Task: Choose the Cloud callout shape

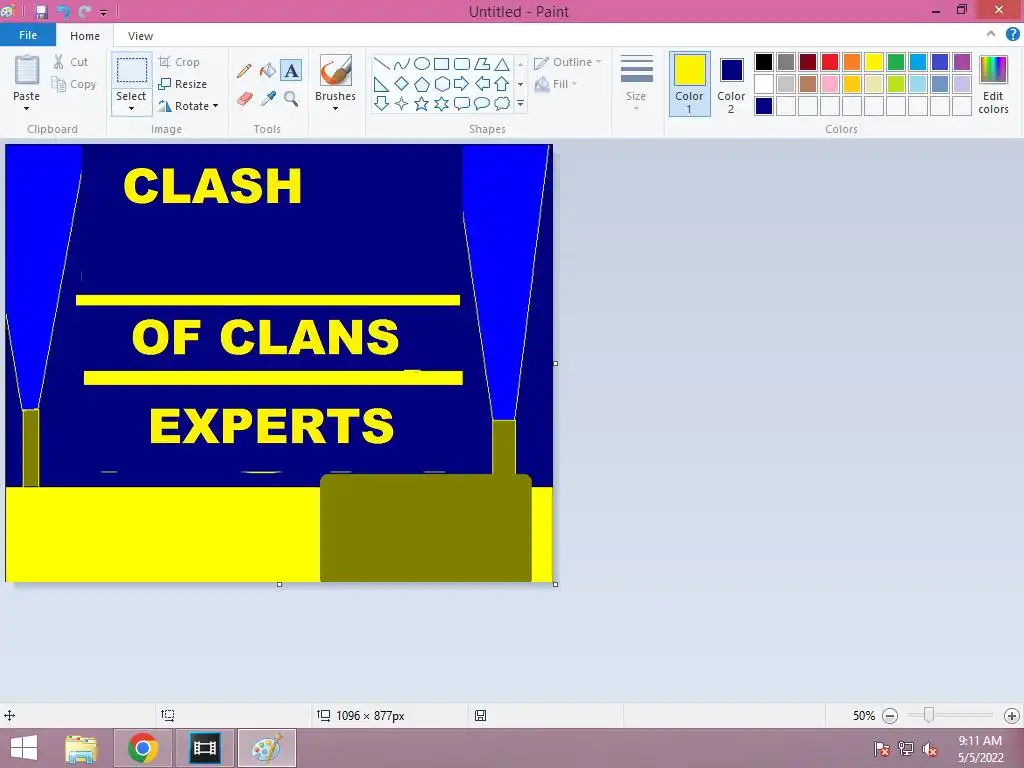Action: coord(502,103)
